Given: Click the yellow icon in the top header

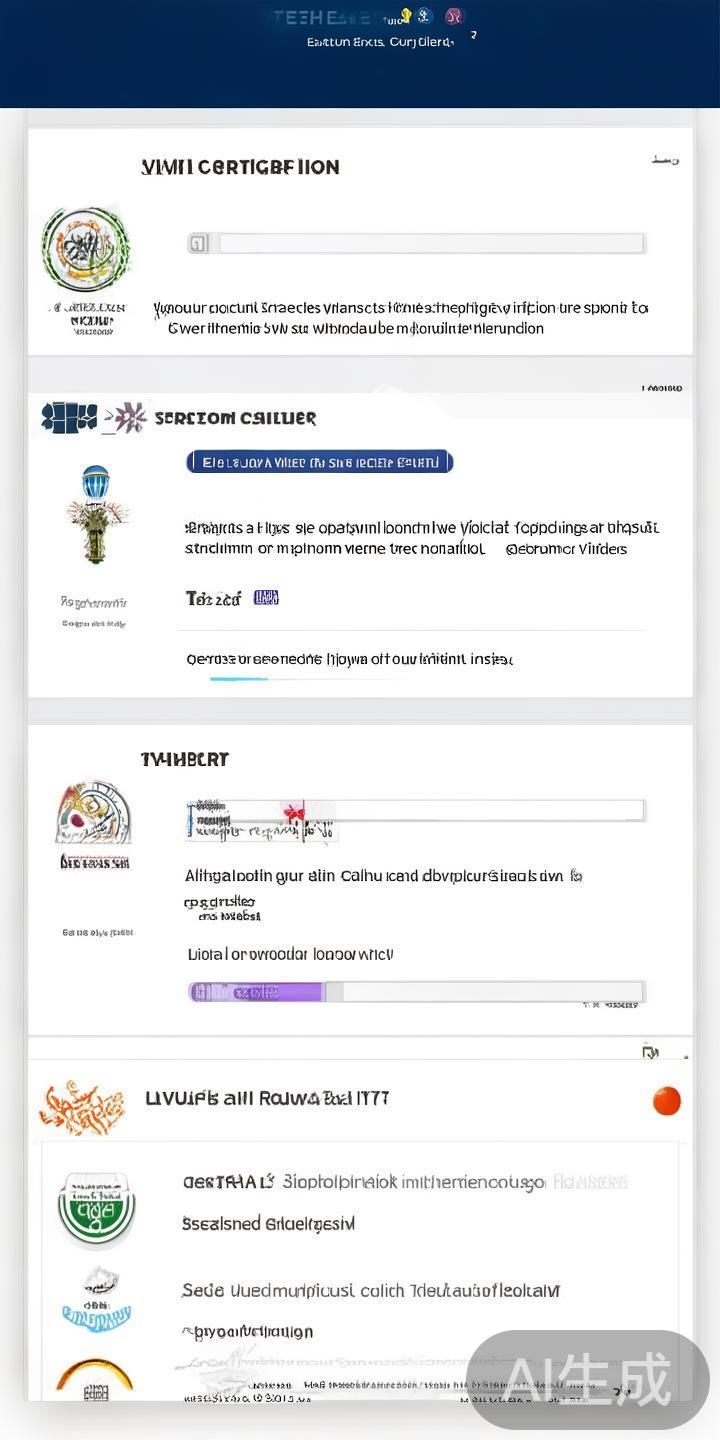Looking at the screenshot, I should (406, 16).
